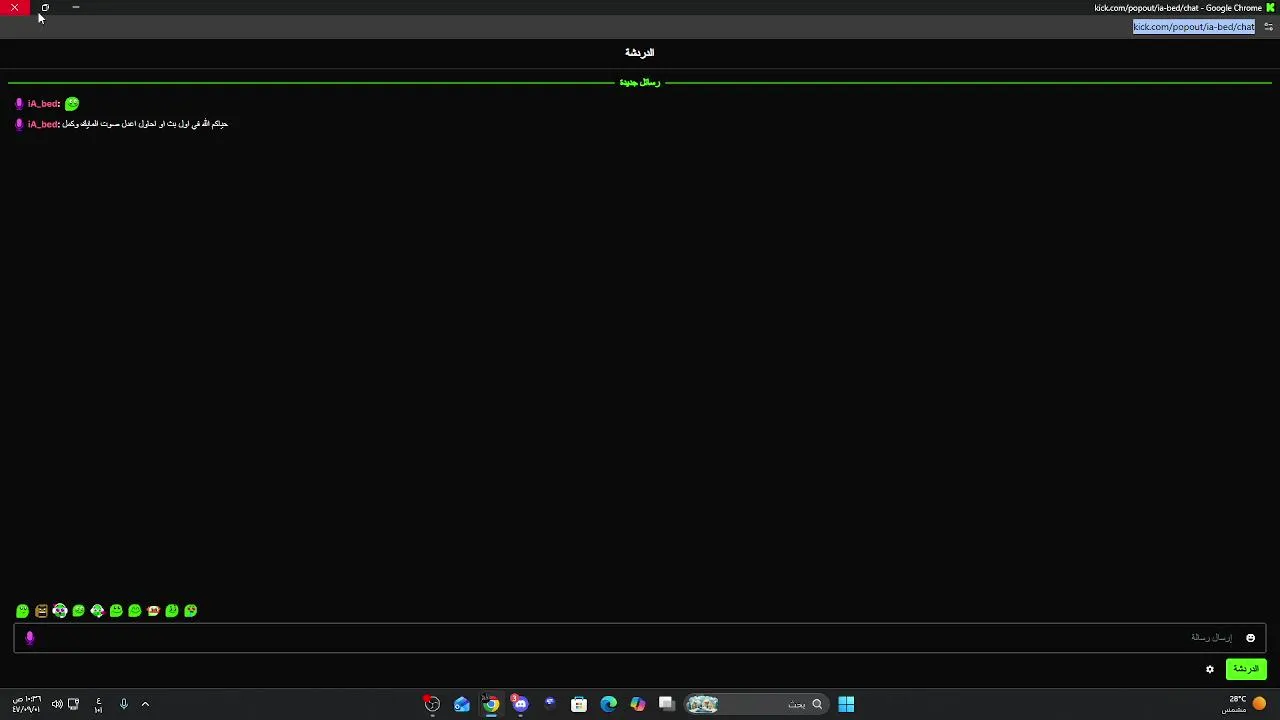Open site information tune icon in address bar
The image size is (1280, 720).
1268,27
